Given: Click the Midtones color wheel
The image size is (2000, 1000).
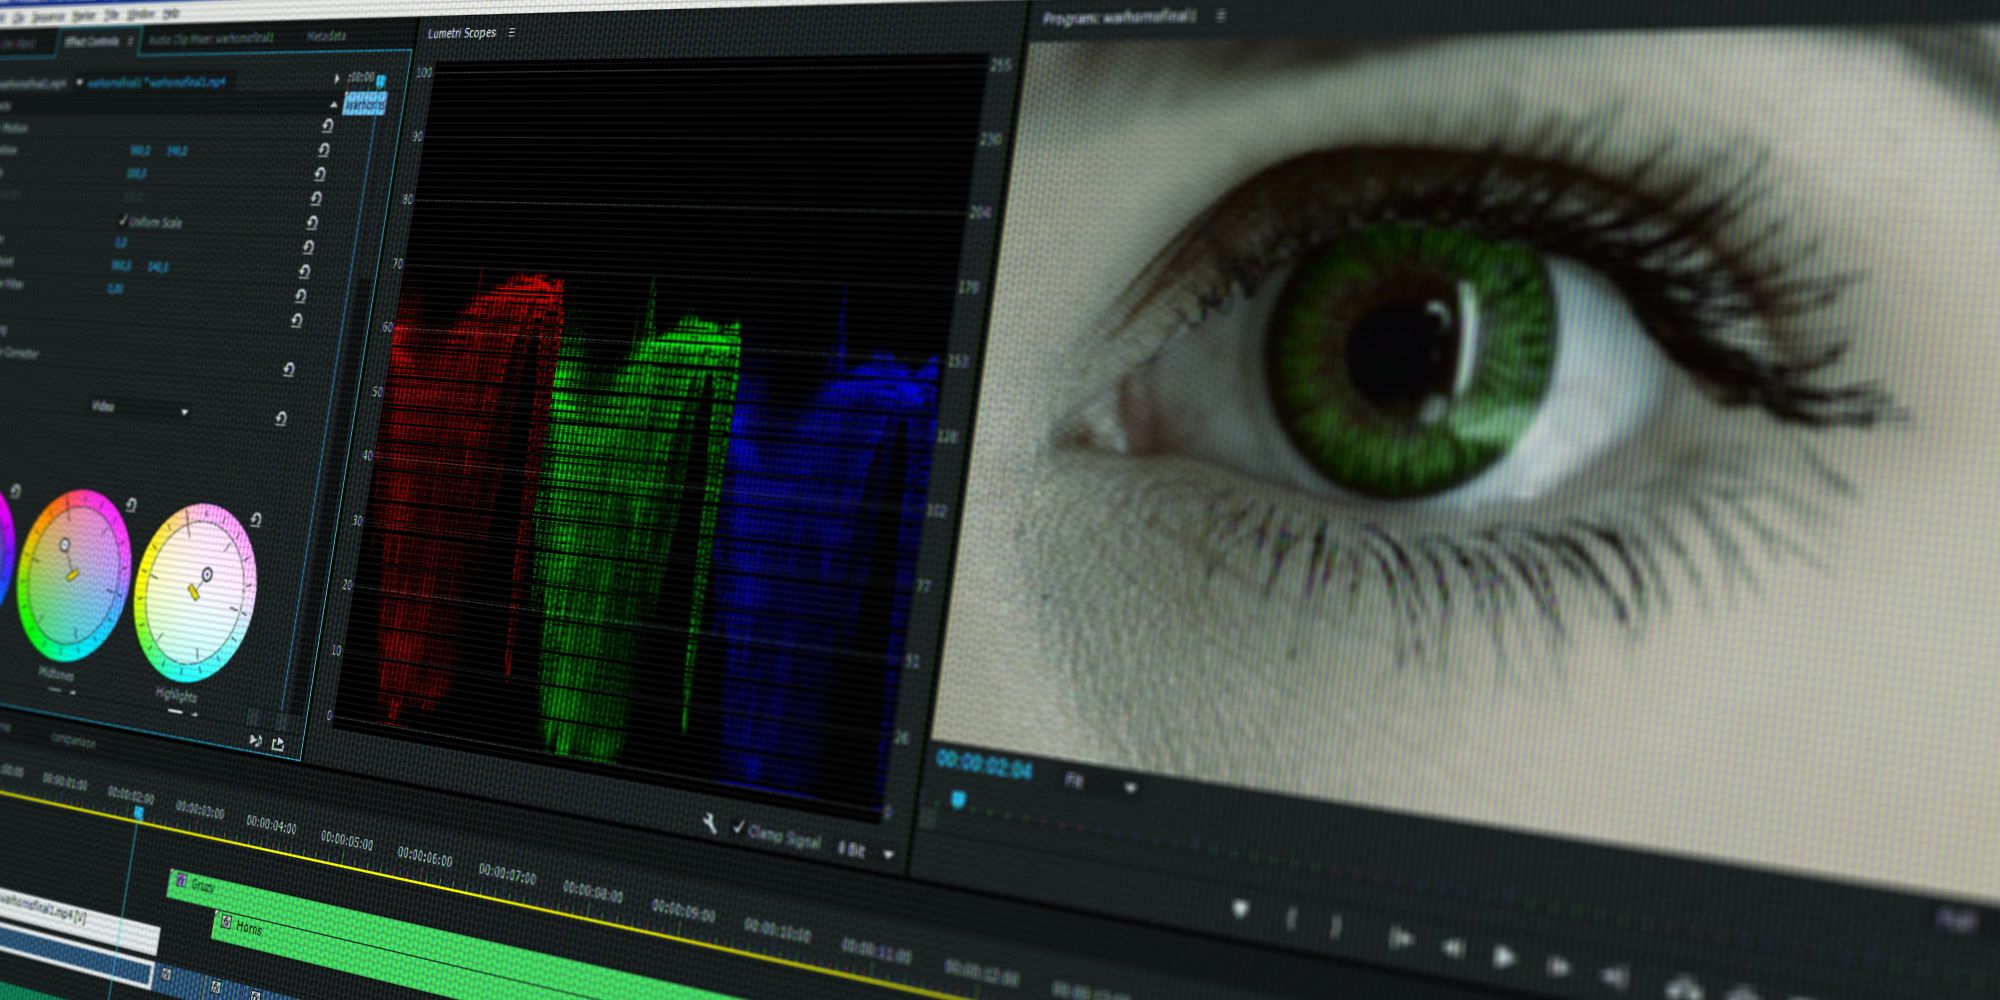Looking at the screenshot, I should click(x=73, y=577).
